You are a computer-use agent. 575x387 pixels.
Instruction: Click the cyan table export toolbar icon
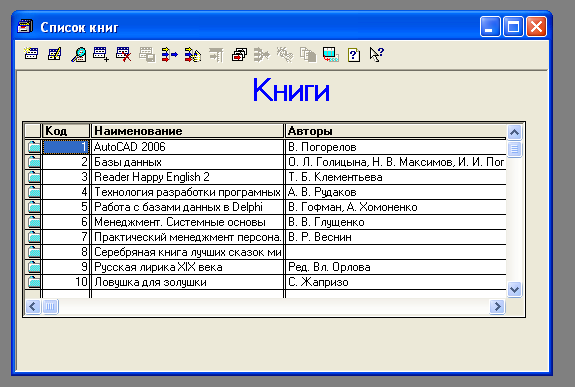point(331,54)
